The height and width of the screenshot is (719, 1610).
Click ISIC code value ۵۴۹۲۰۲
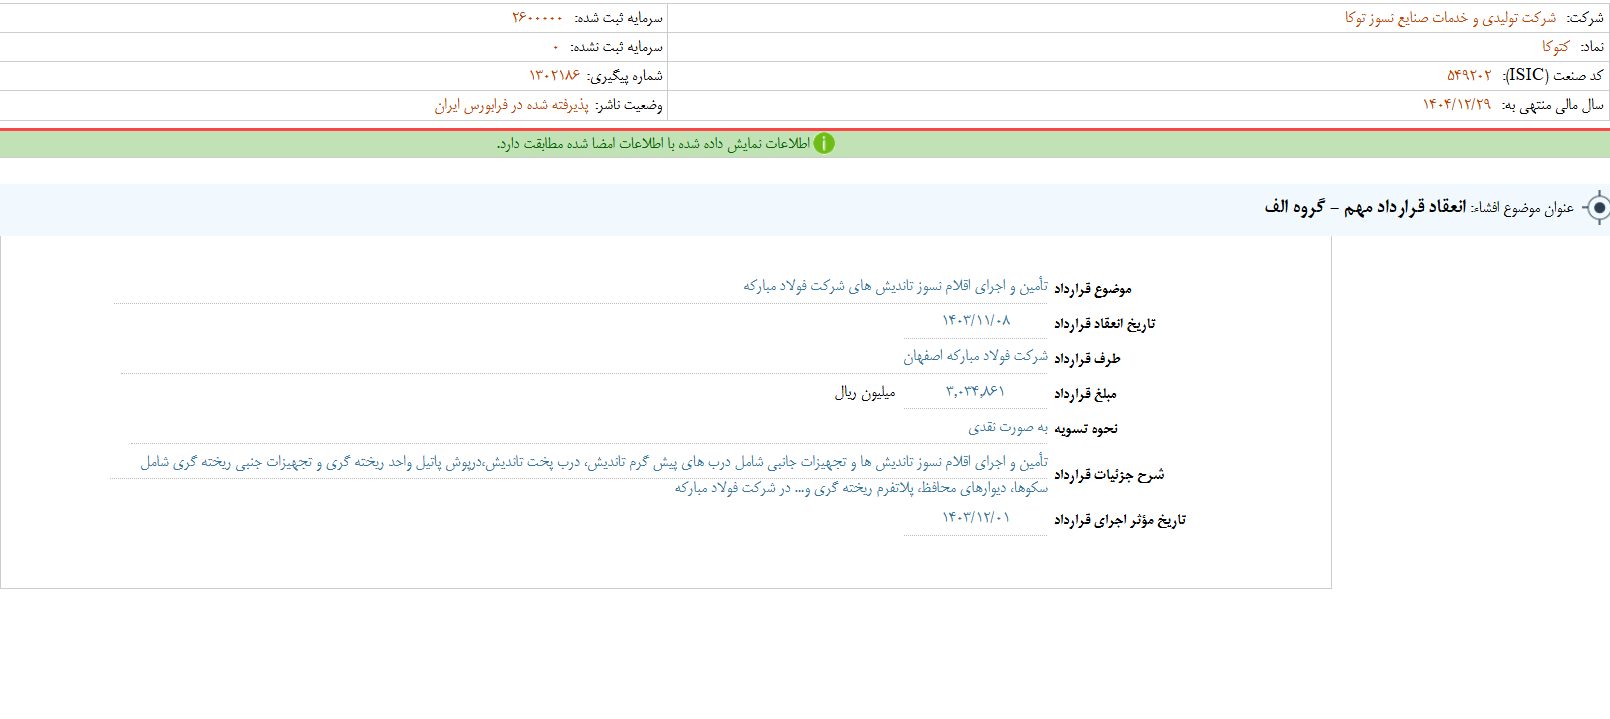tap(1469, 76)
